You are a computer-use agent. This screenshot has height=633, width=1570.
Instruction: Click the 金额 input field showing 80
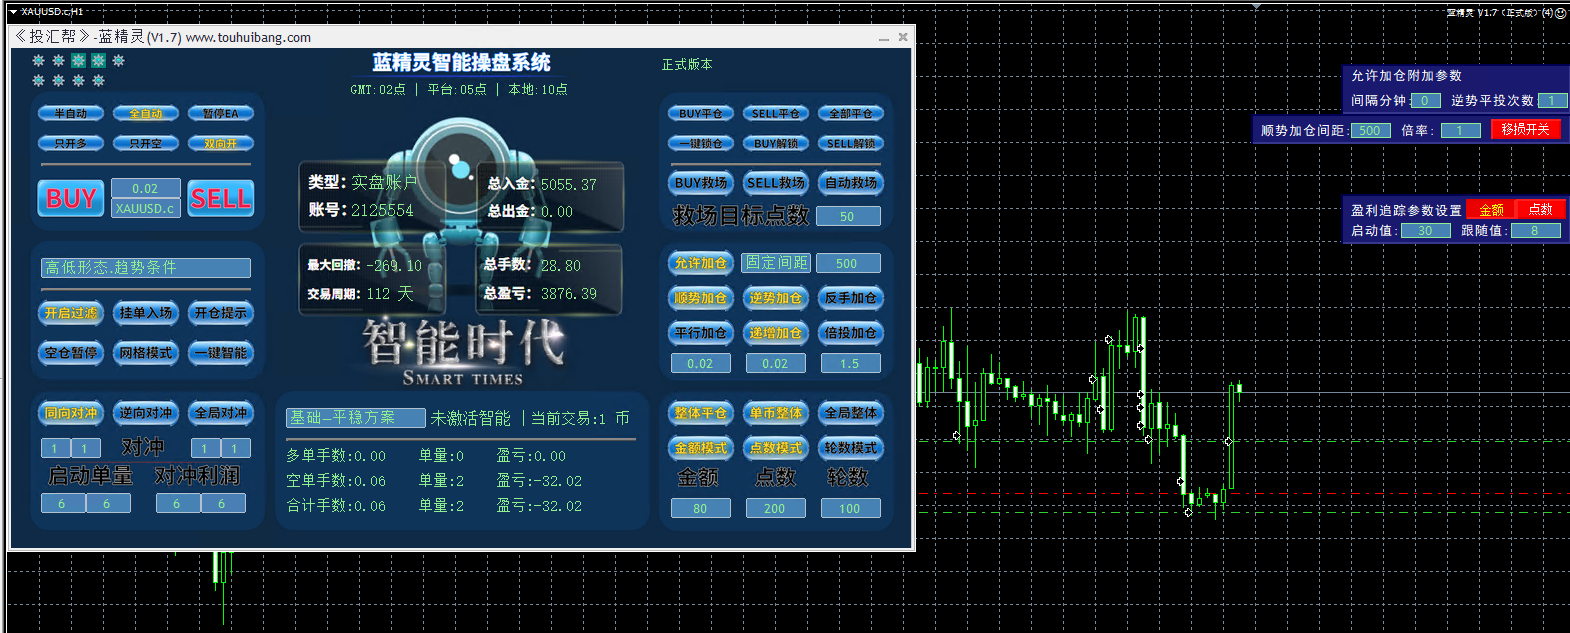tap(701, 508)
